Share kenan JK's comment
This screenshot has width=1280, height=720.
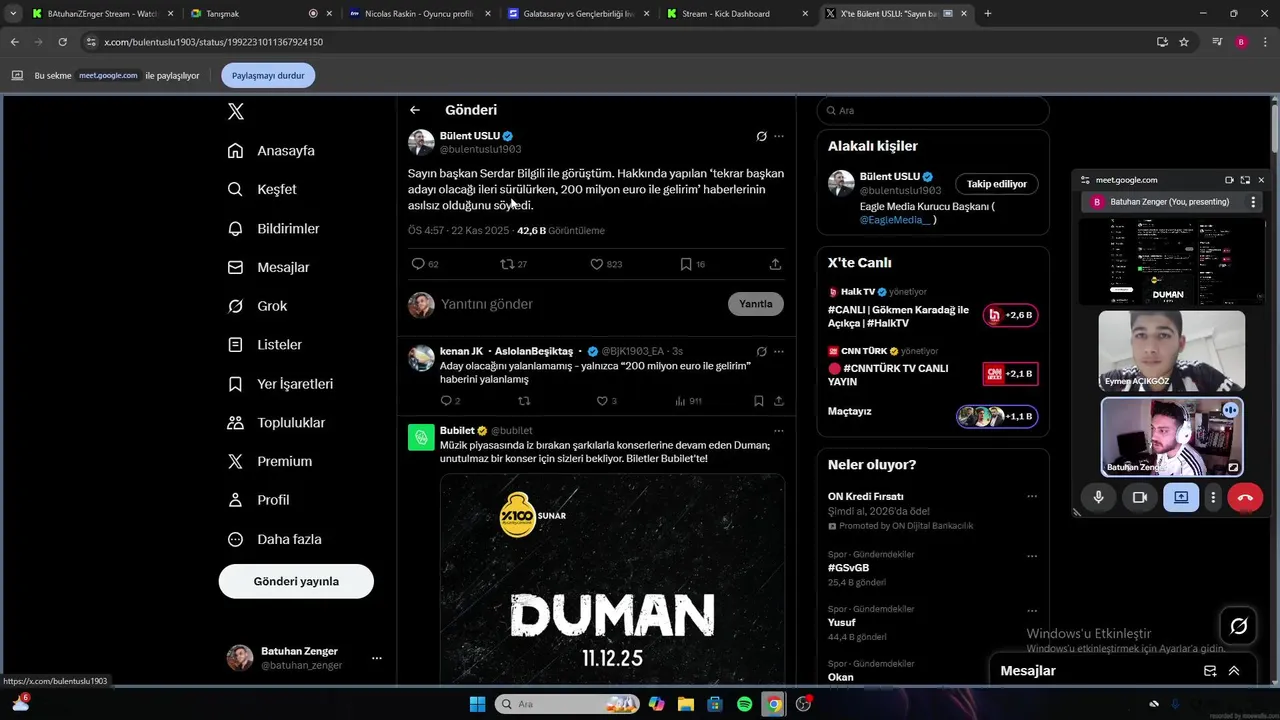pyautogui.click(x=779, y=401)
